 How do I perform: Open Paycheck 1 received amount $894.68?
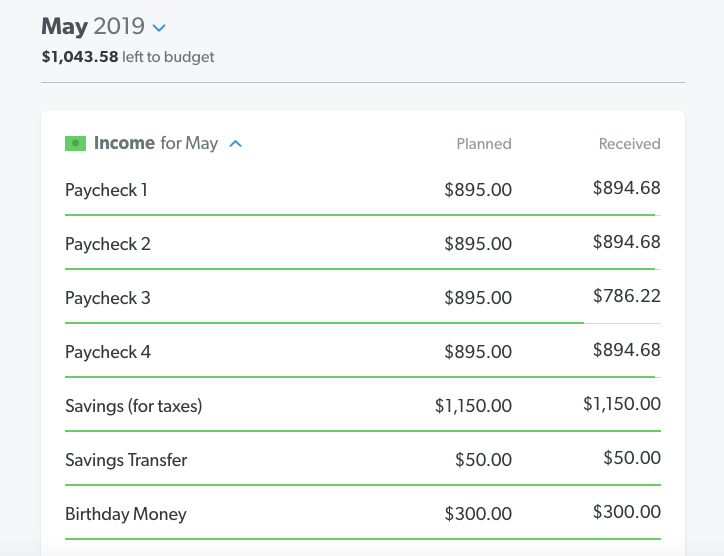pyautogui.click(x=626, y=188)
